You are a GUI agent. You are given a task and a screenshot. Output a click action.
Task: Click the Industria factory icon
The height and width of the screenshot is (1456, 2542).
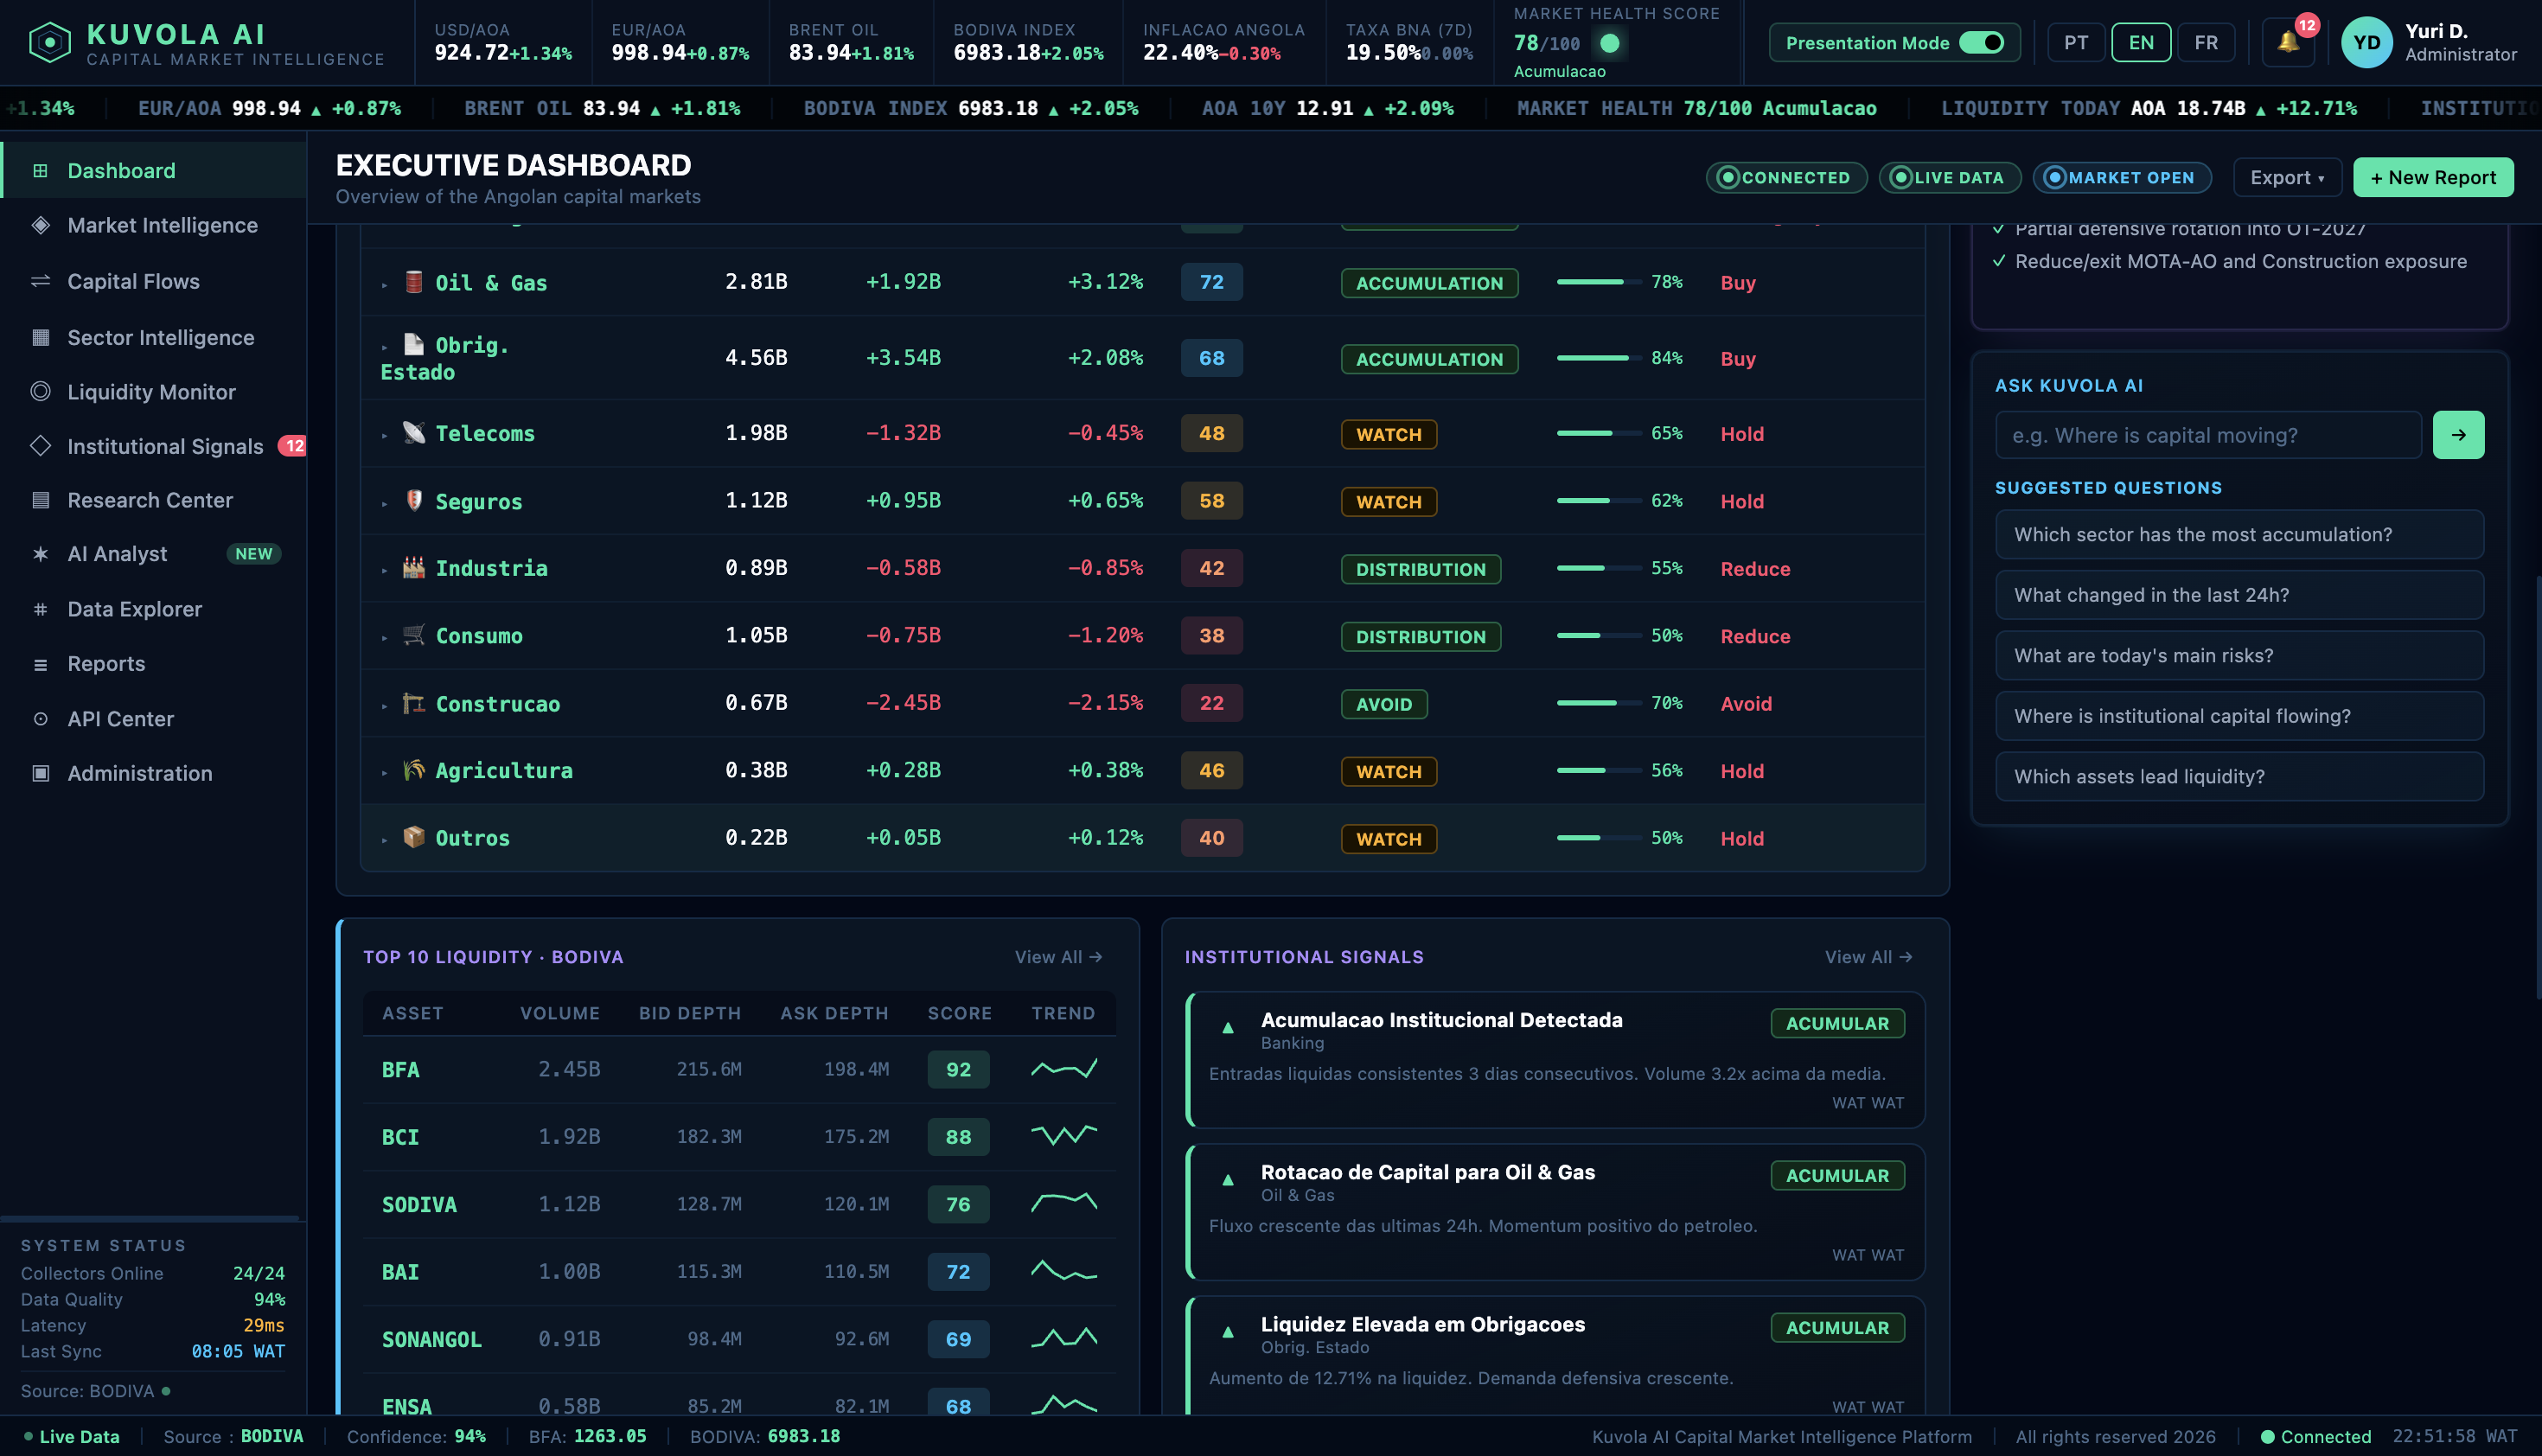pyautogui.click(x=413, y=567)
